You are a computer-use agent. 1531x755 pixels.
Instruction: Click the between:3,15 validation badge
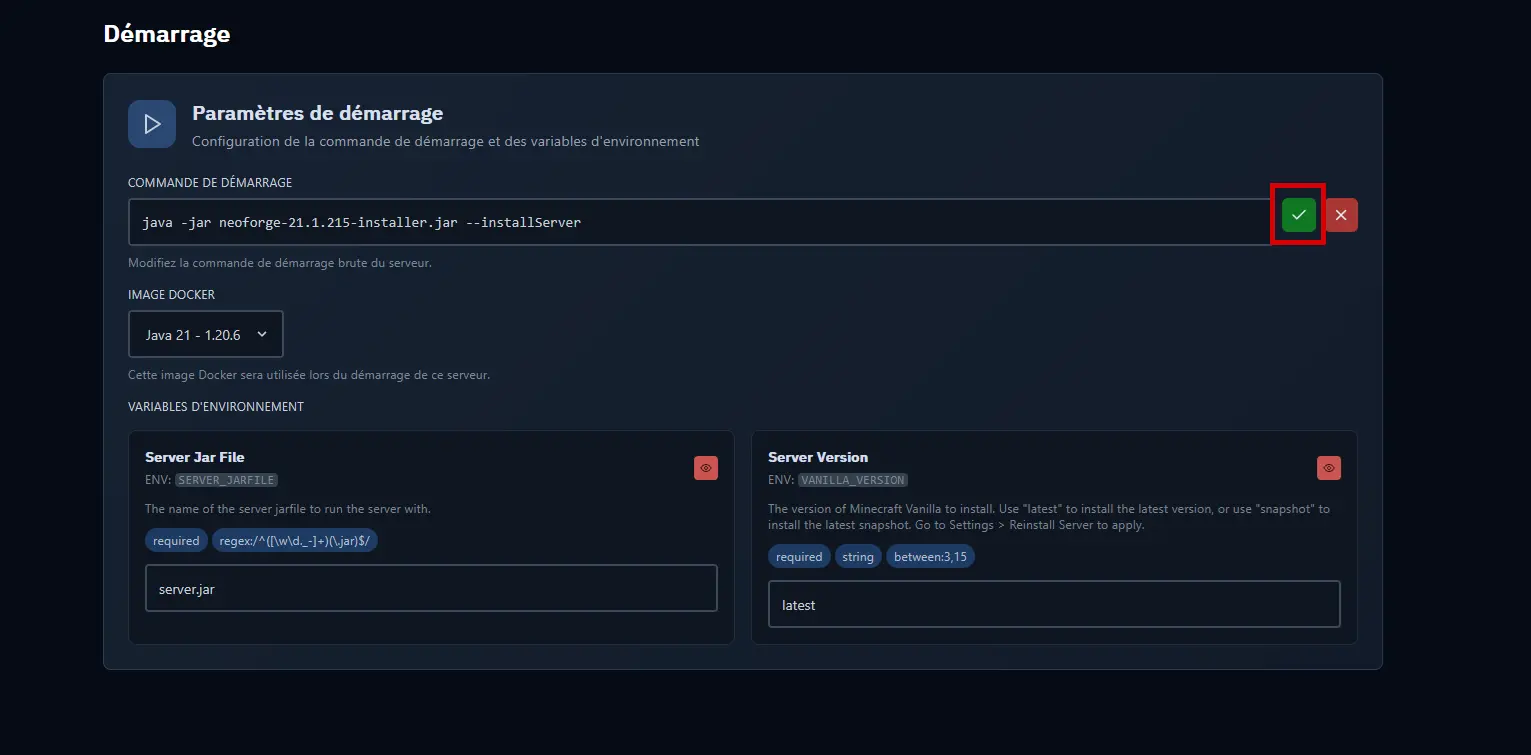pyautogui.click(x=932, y=556)
